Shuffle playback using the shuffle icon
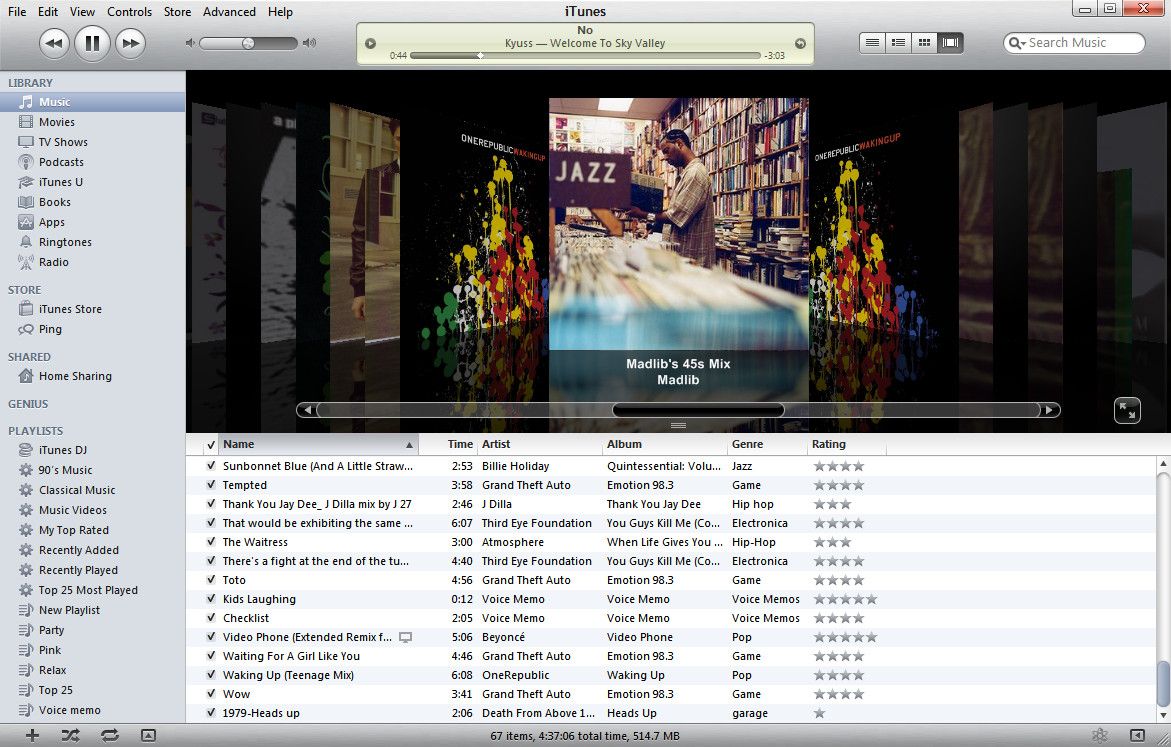1171x747 pixels. click(x=68, y=735)
